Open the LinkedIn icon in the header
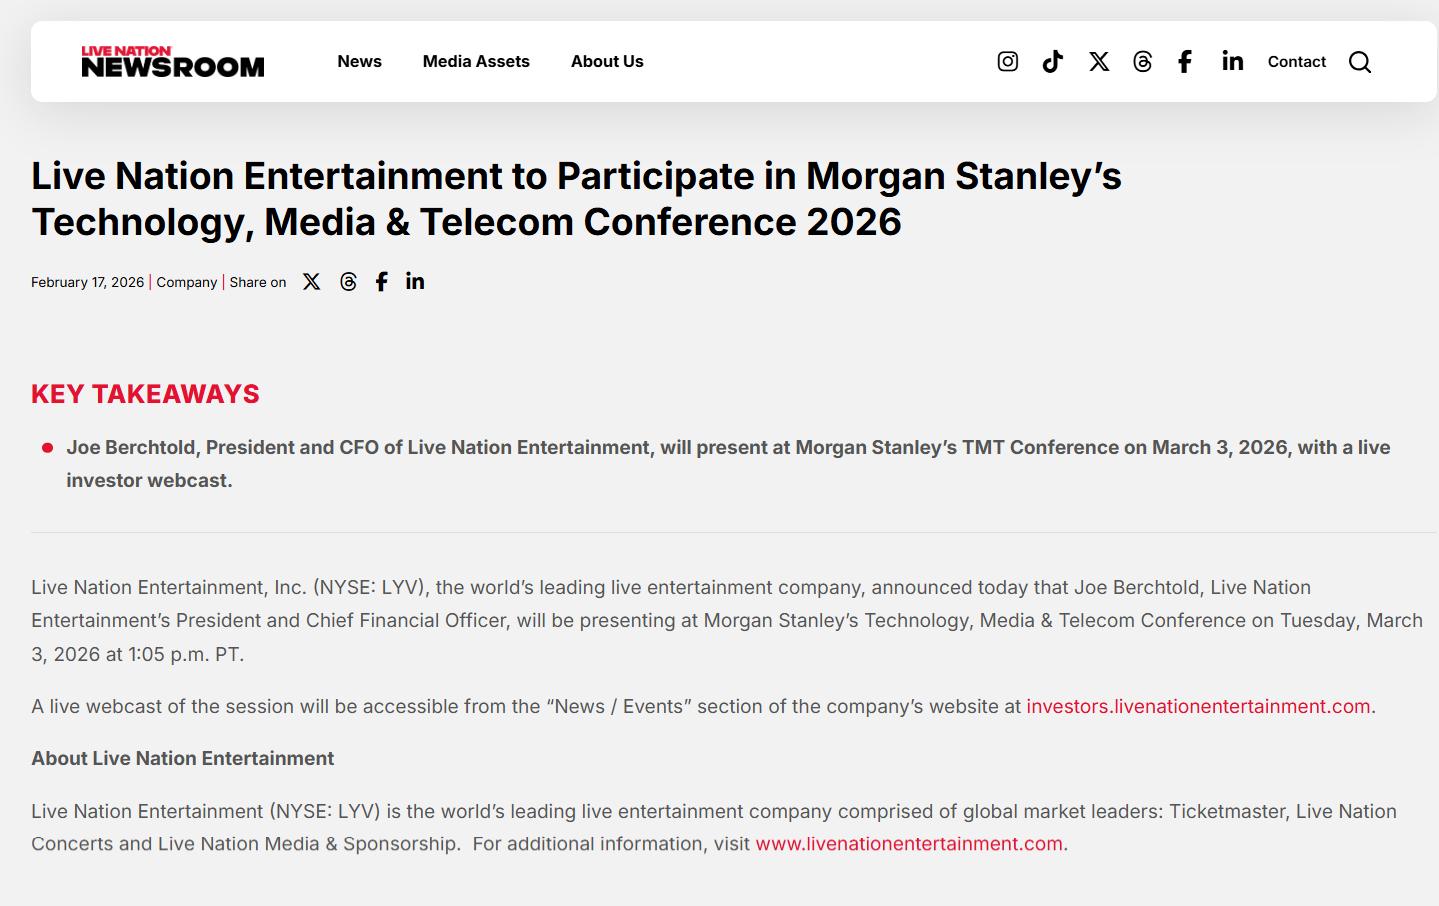 pos(1232,61)
